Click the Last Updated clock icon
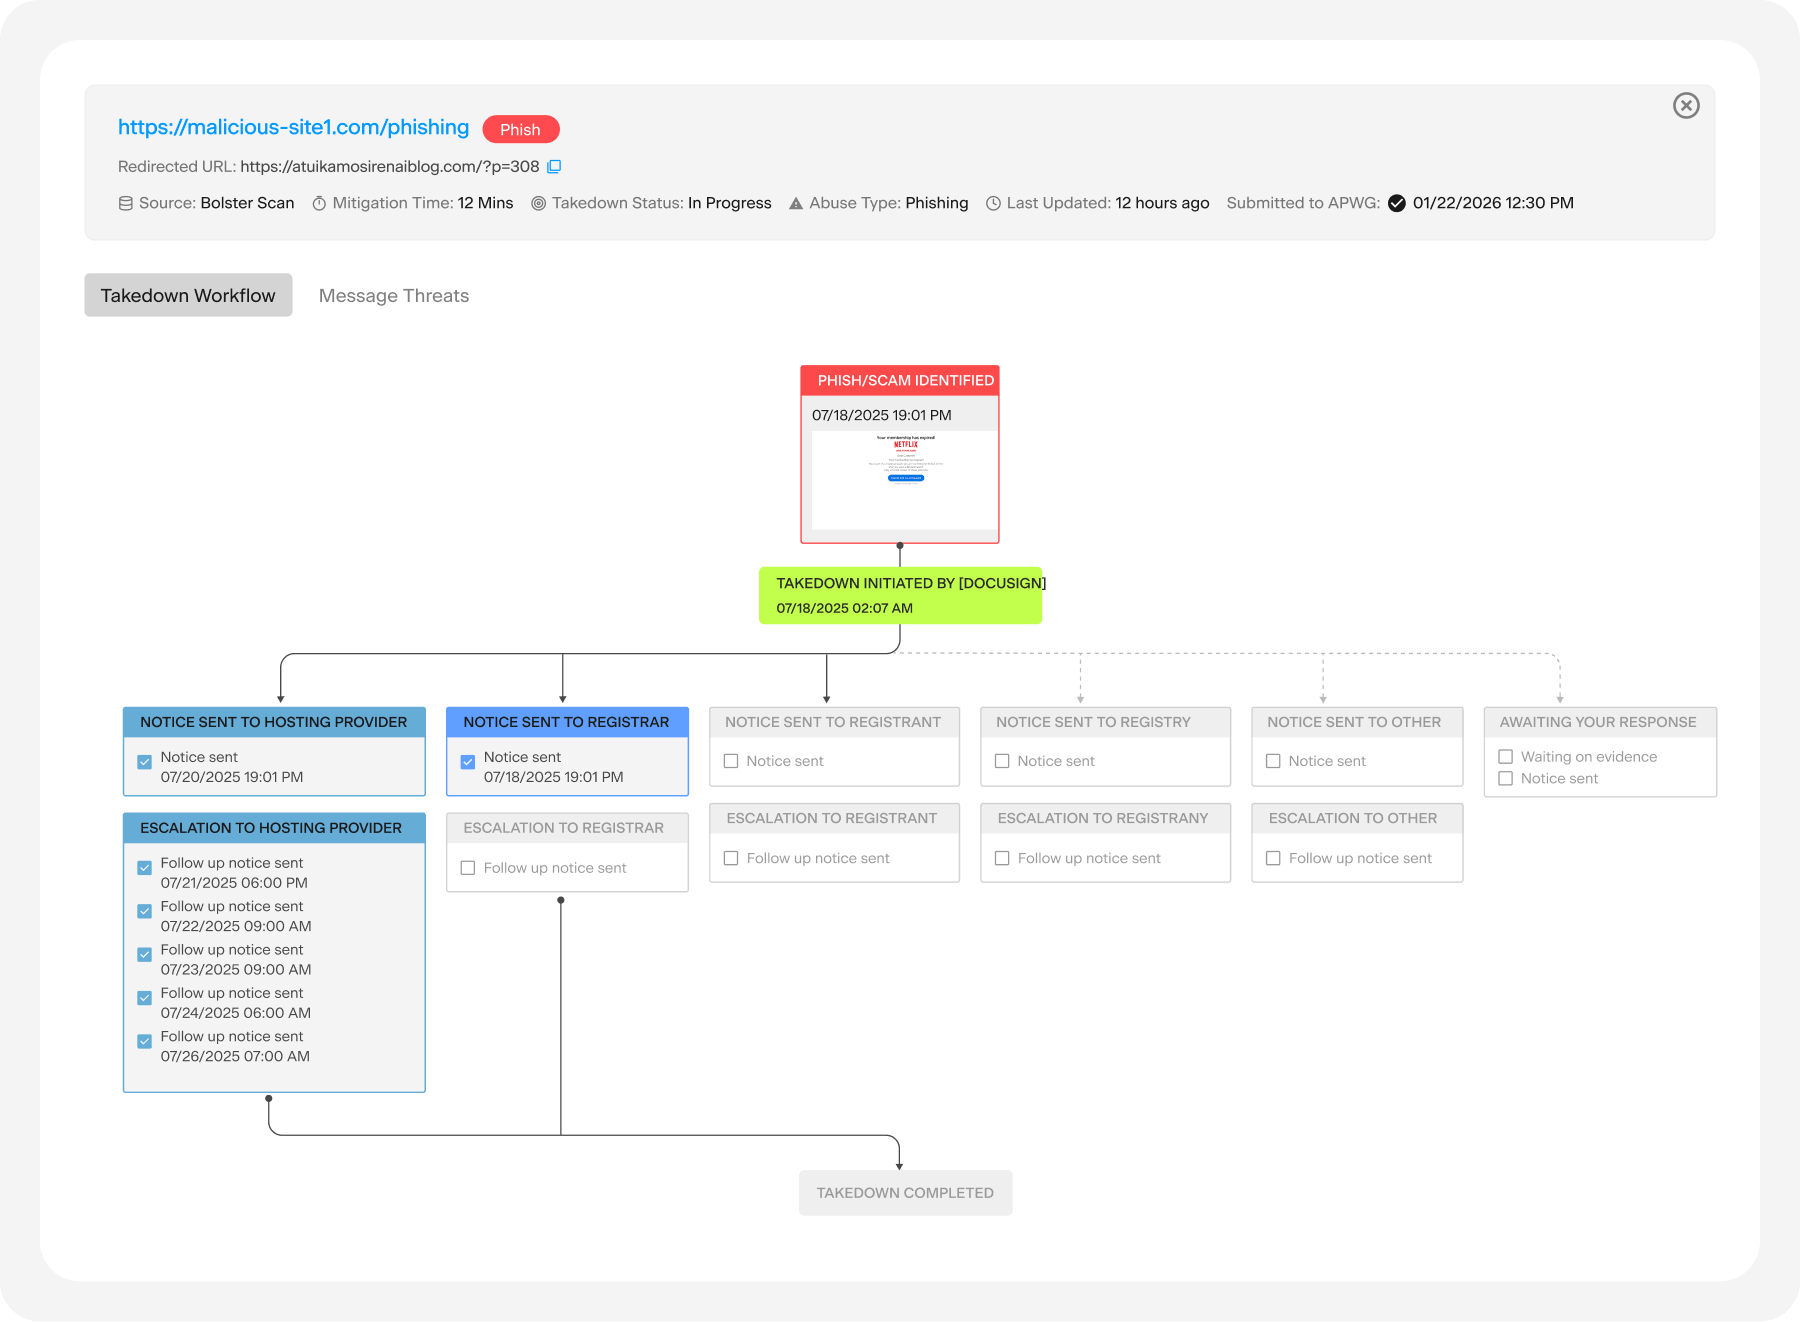 (x=993, y=204)
